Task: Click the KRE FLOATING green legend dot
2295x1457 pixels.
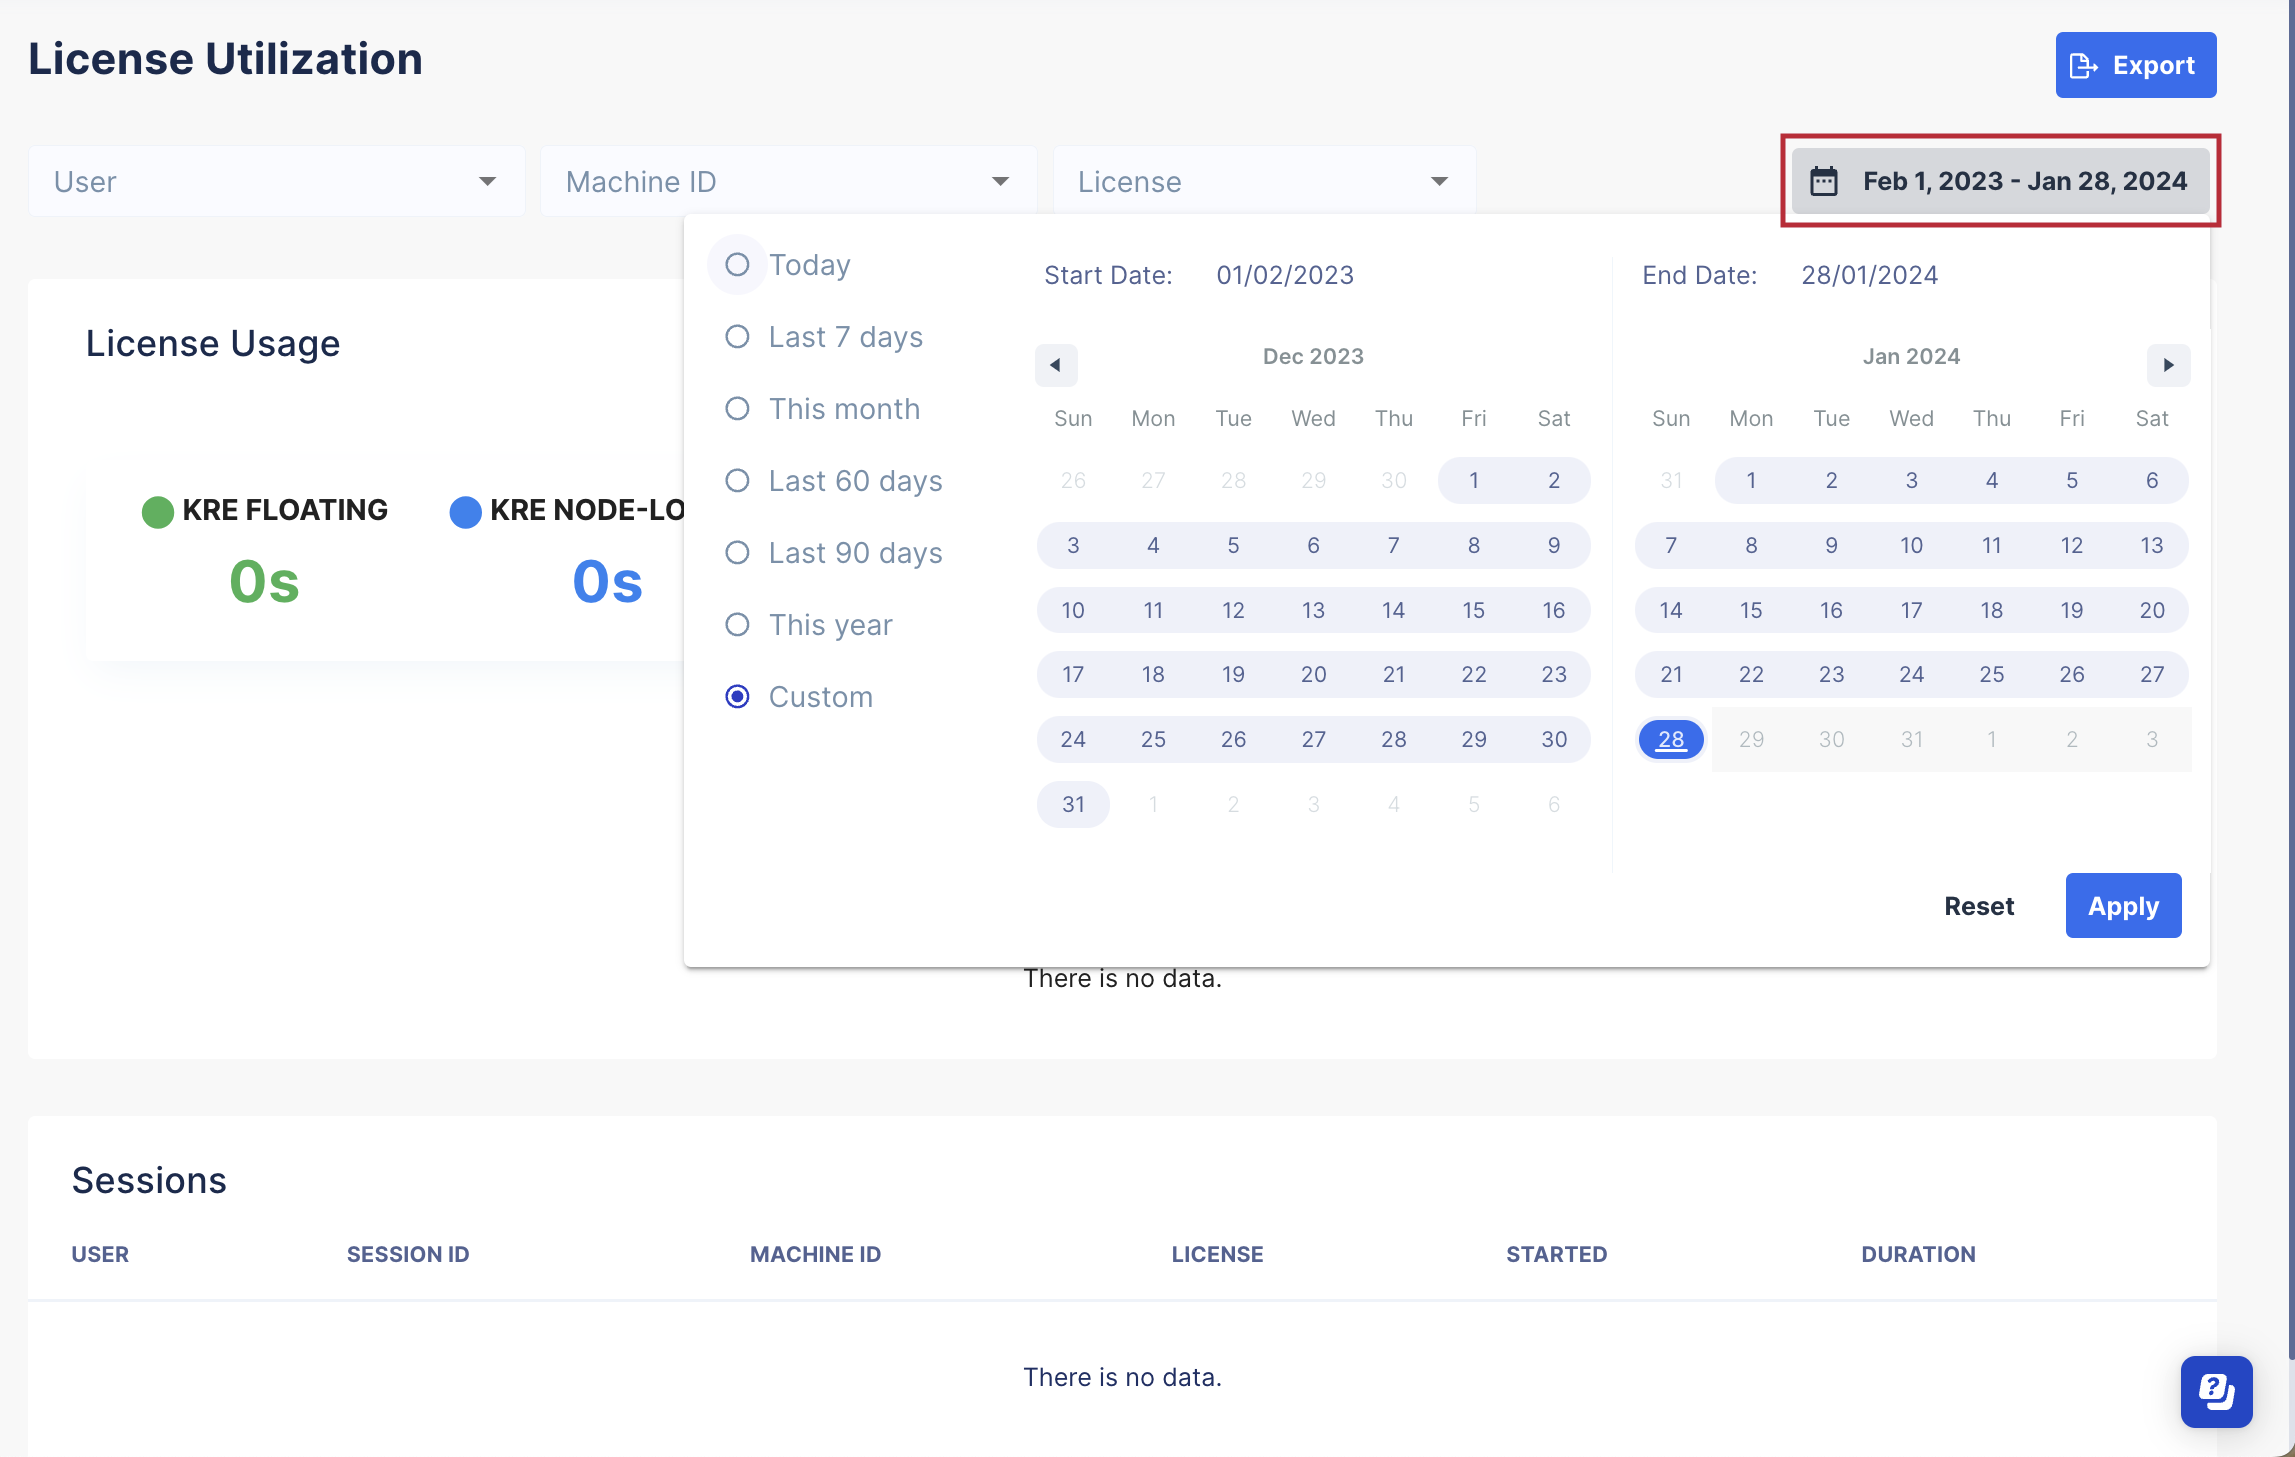Action: (x=158, y=510)
